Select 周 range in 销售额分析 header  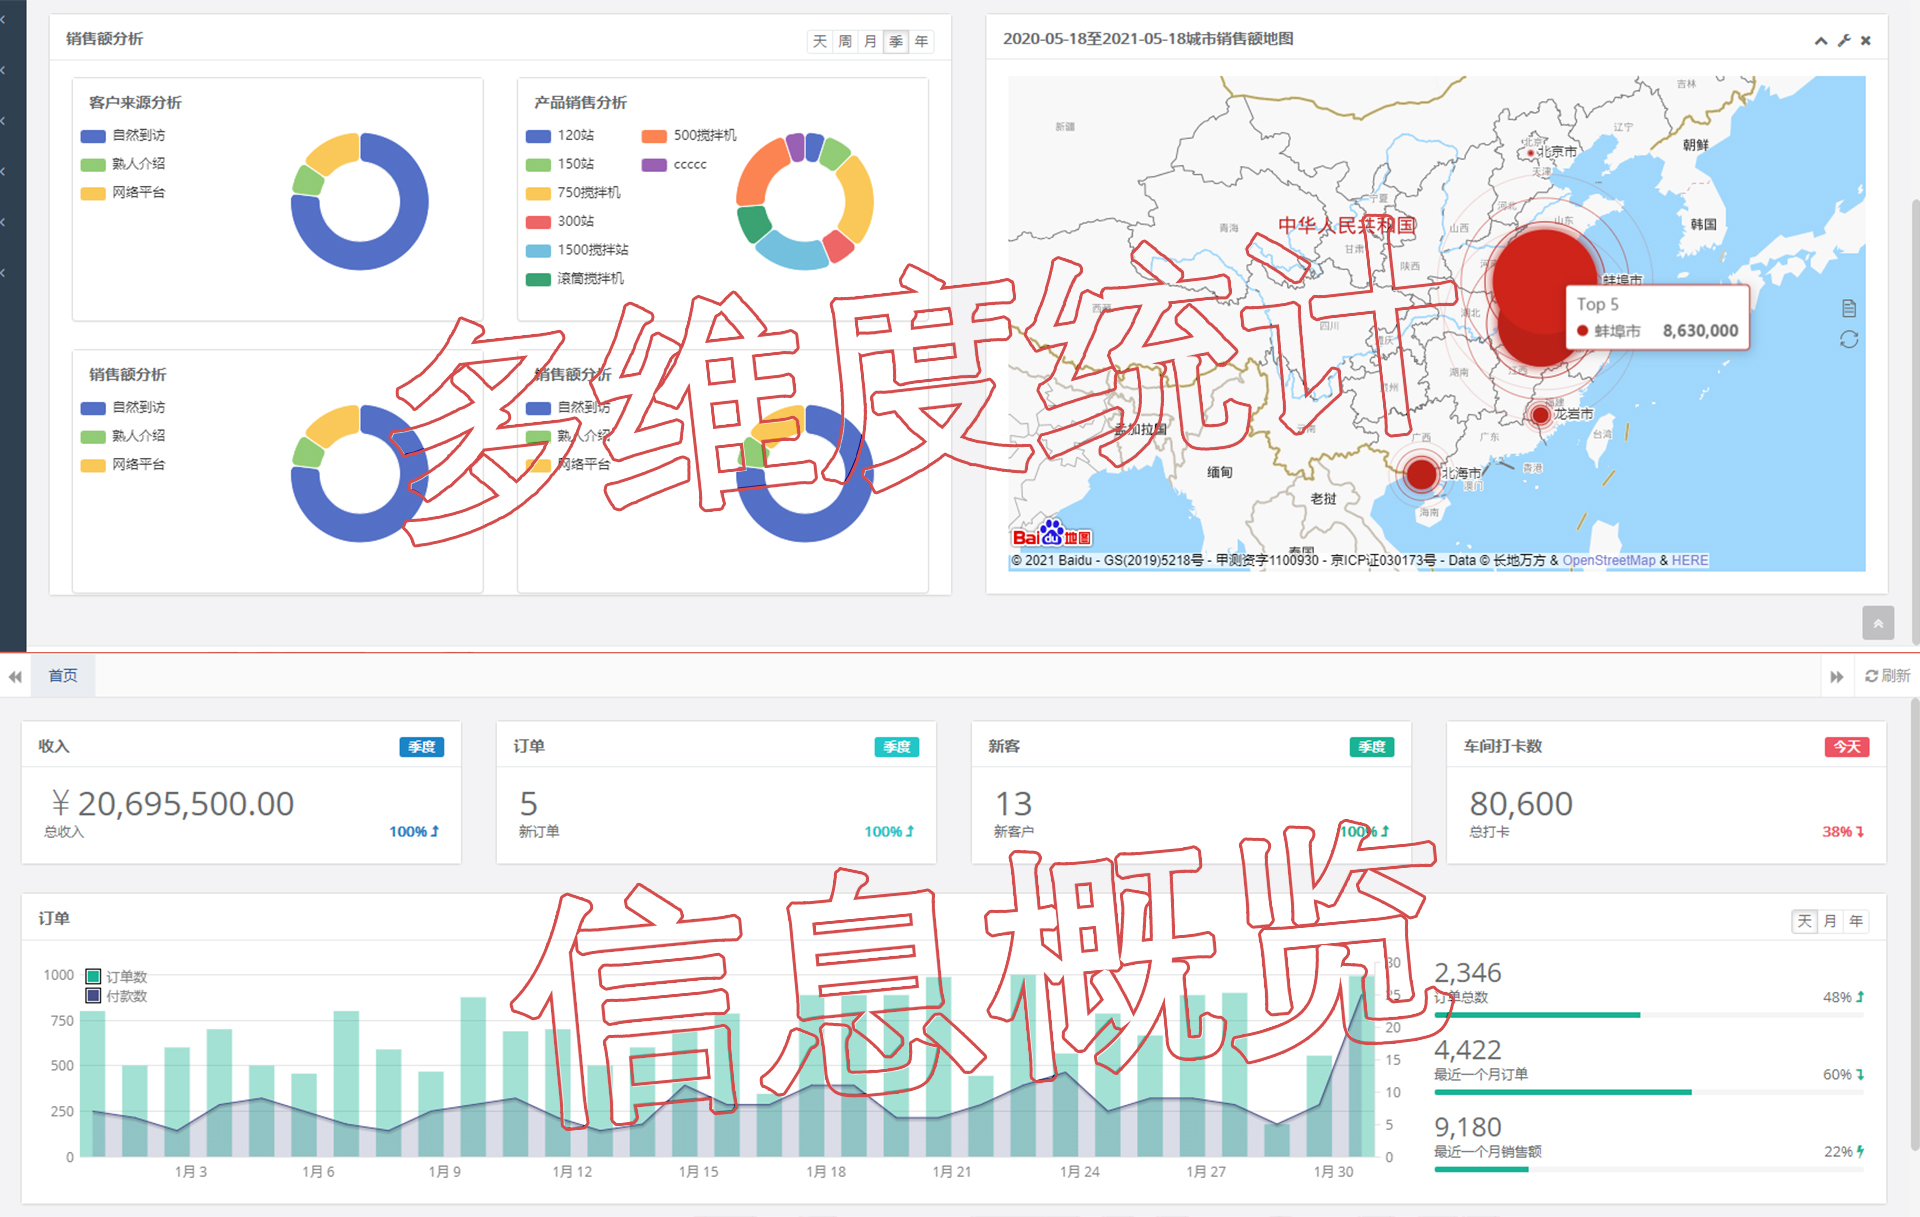point(845,41)
